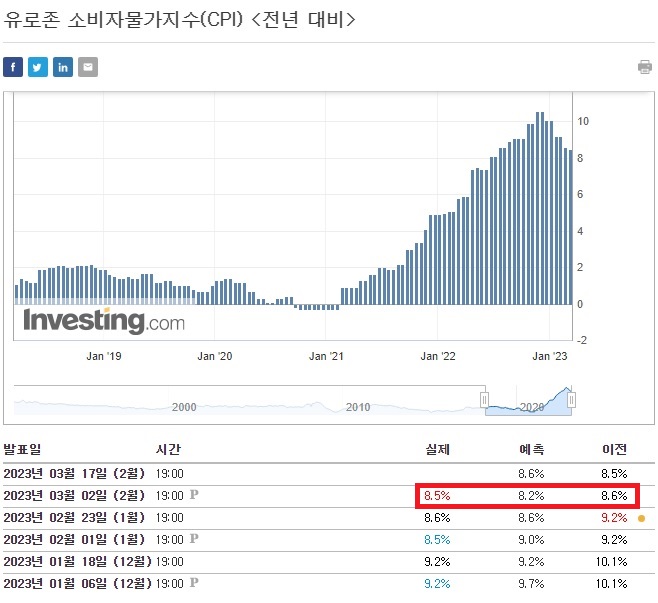Select the 2023년 02월 23일 (1월) row date
This screenshot has width=658, height=603.
[74, 517]
